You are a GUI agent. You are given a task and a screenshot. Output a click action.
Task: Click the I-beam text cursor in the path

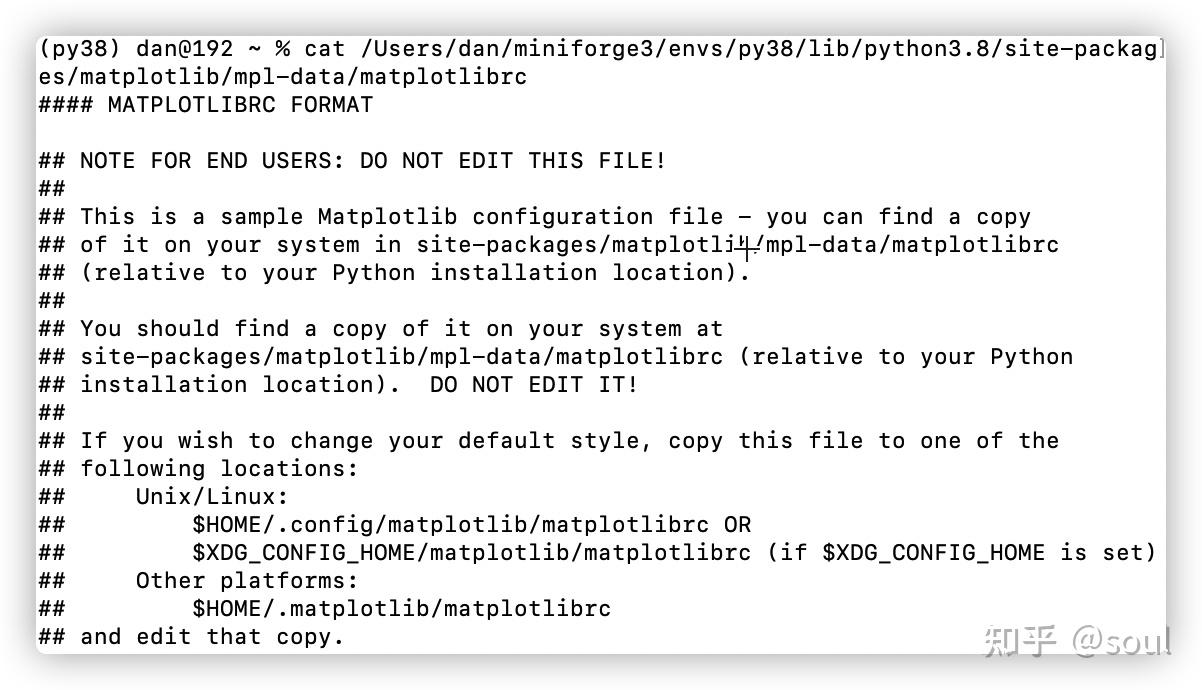point(746,244)
